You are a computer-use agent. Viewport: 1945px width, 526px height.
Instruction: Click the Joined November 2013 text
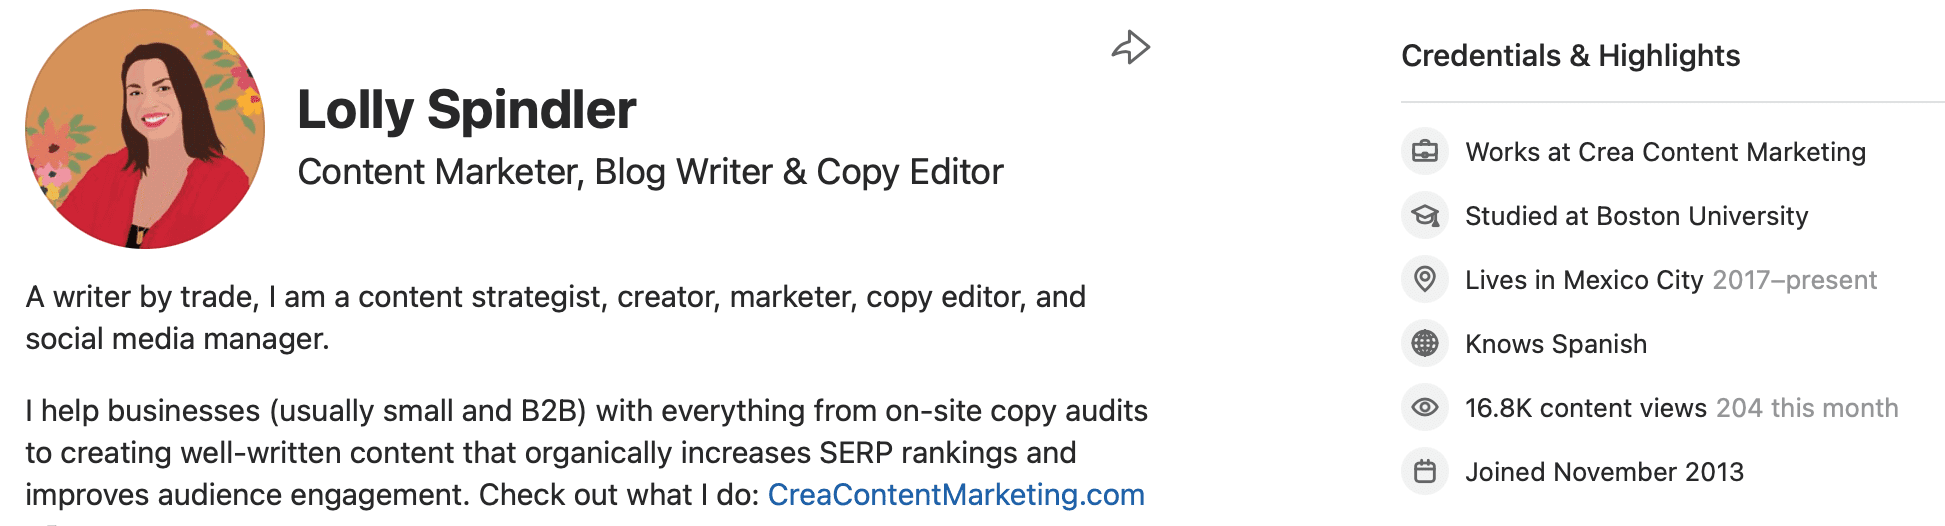(1604, 472)
